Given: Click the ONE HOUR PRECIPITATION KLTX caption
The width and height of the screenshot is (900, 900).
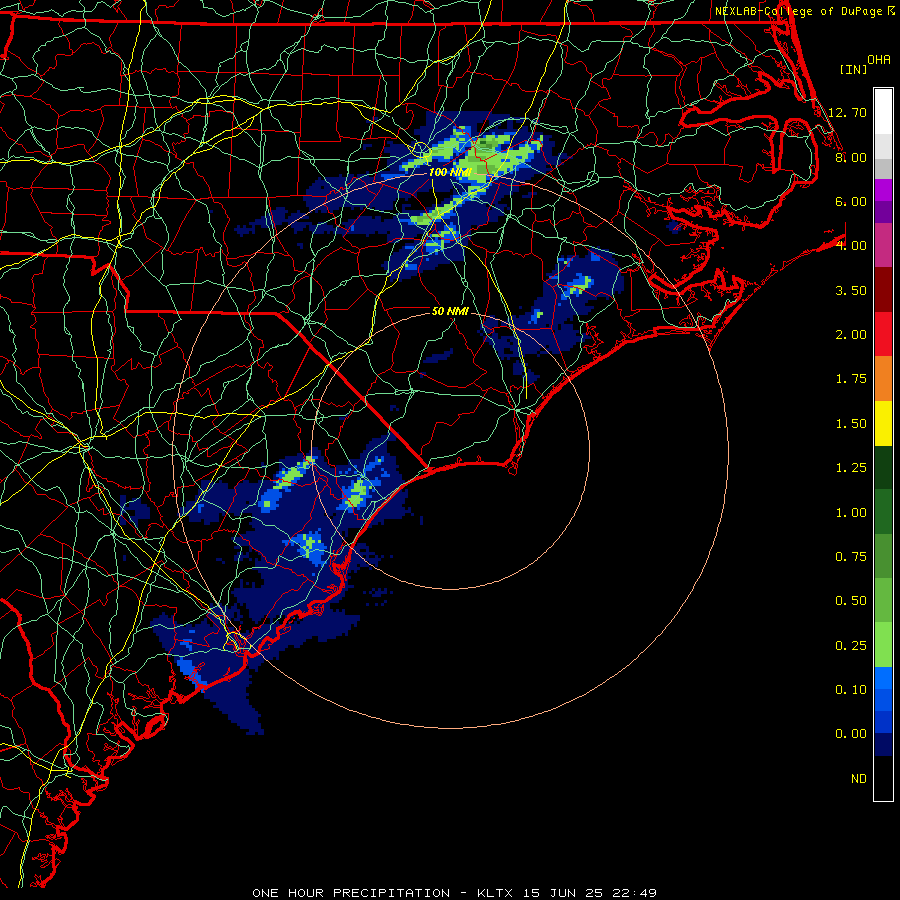Looking at the screenshot, I should (454, 893).
